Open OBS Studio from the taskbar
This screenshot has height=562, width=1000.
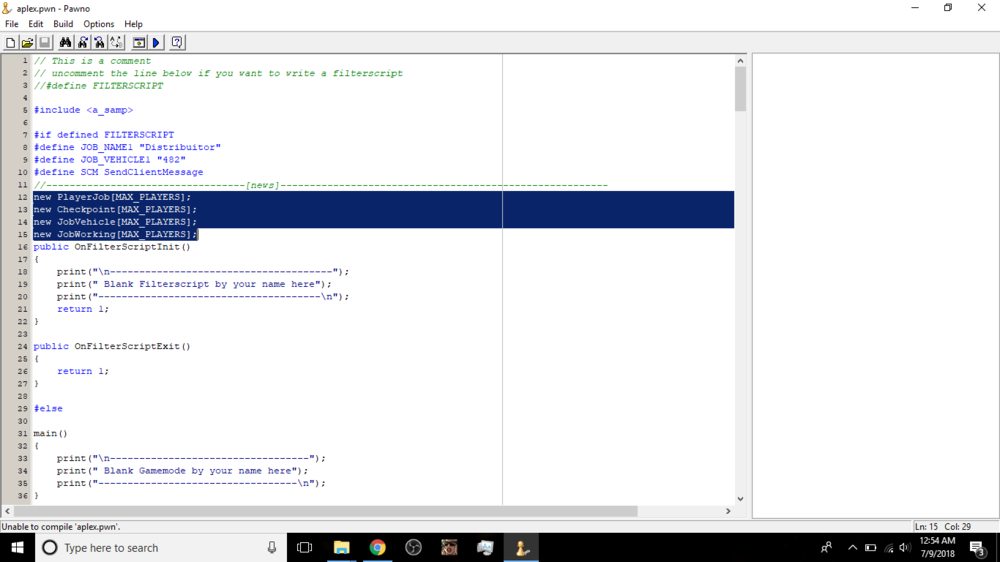[413, 547]
